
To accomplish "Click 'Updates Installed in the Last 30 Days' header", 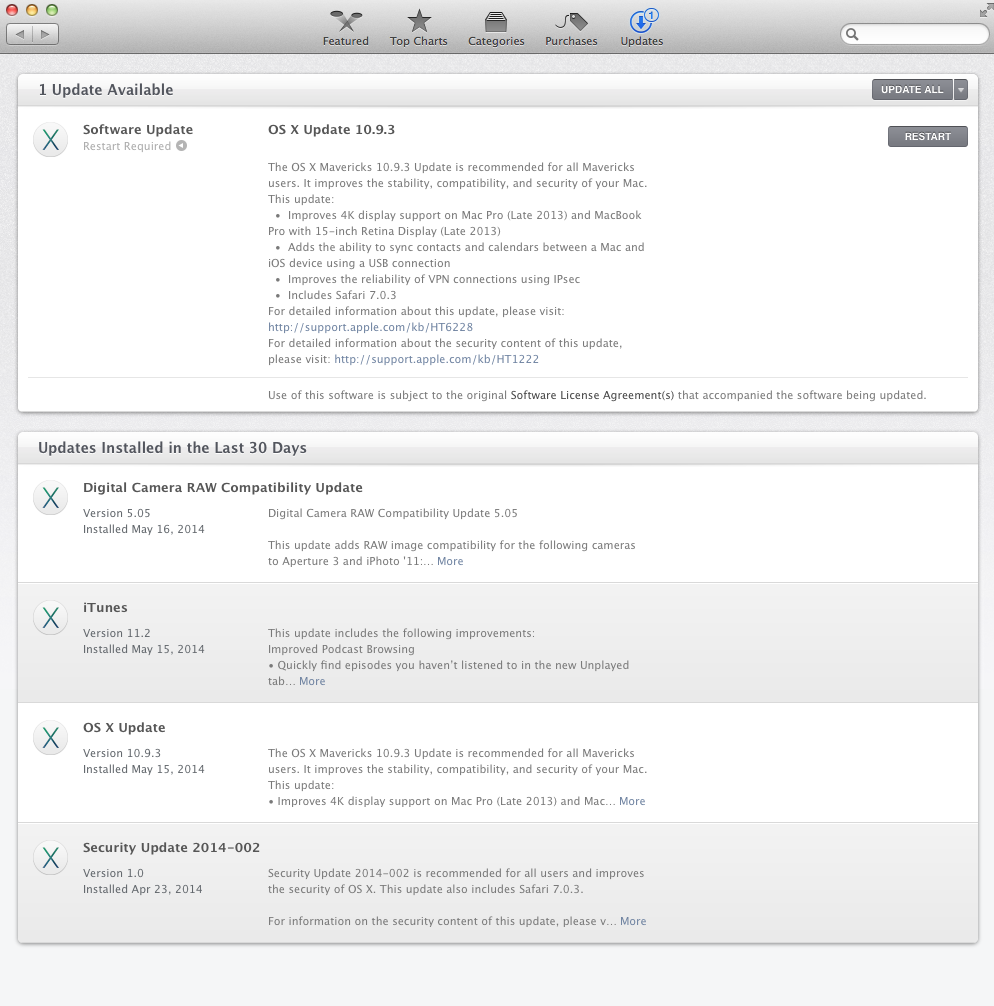I will point(173,448).
